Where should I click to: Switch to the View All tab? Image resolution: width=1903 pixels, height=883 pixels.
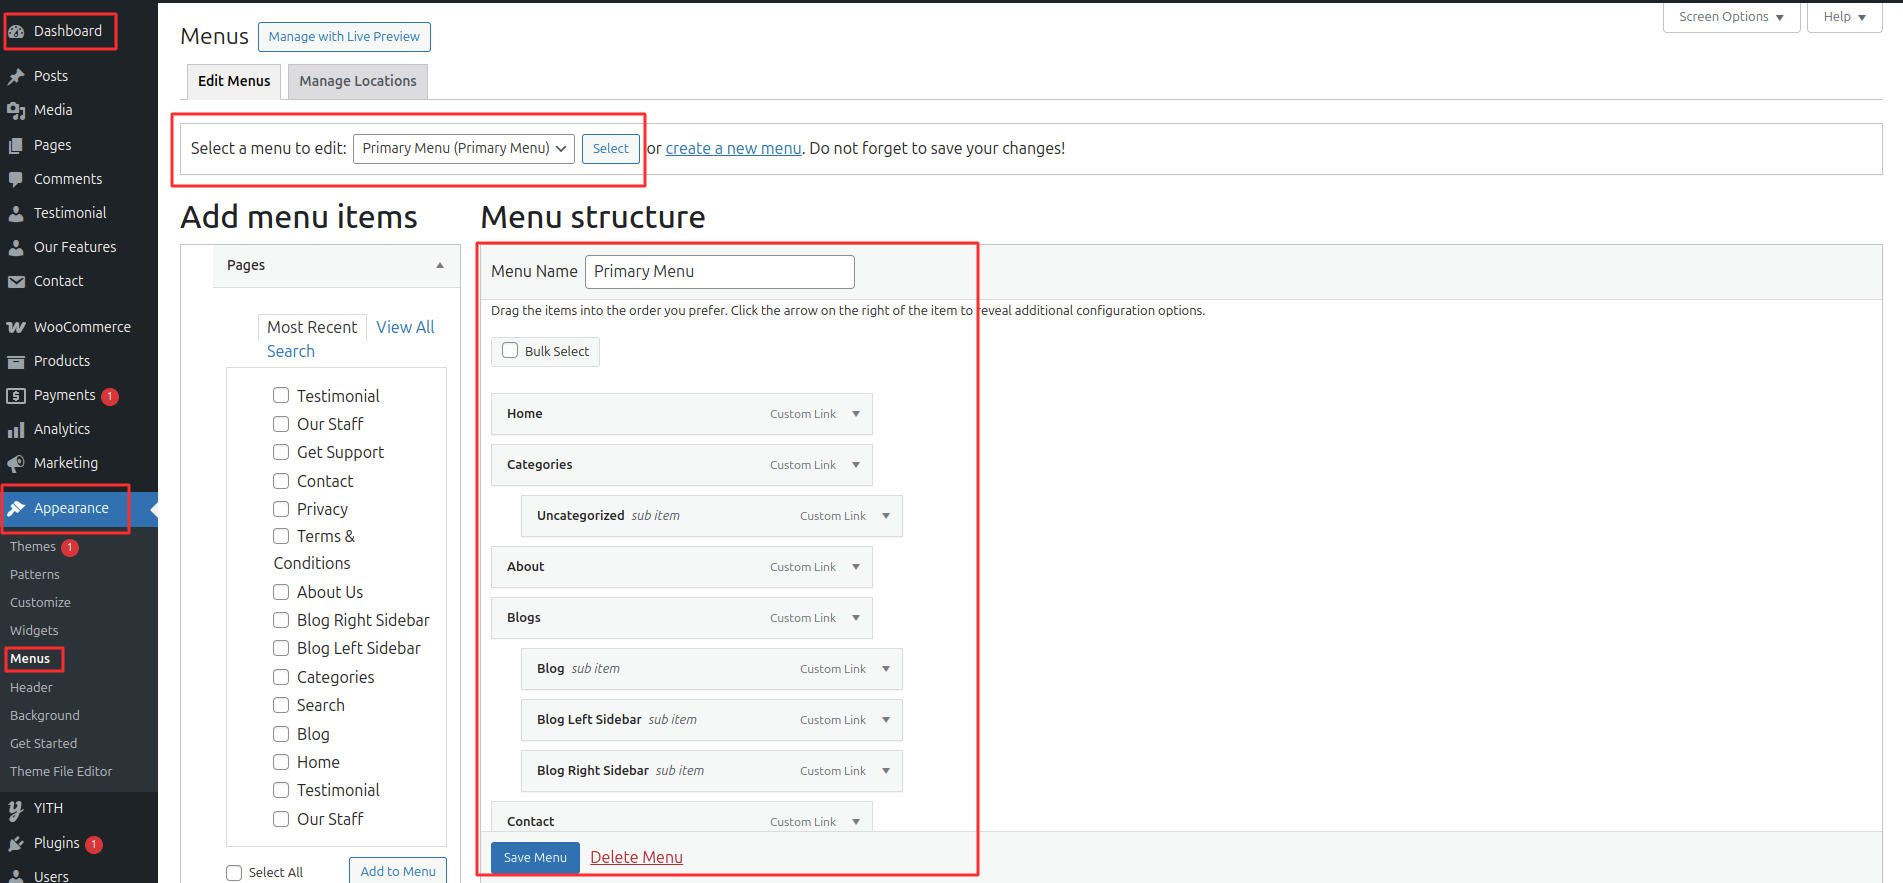[x=405, y=327]
